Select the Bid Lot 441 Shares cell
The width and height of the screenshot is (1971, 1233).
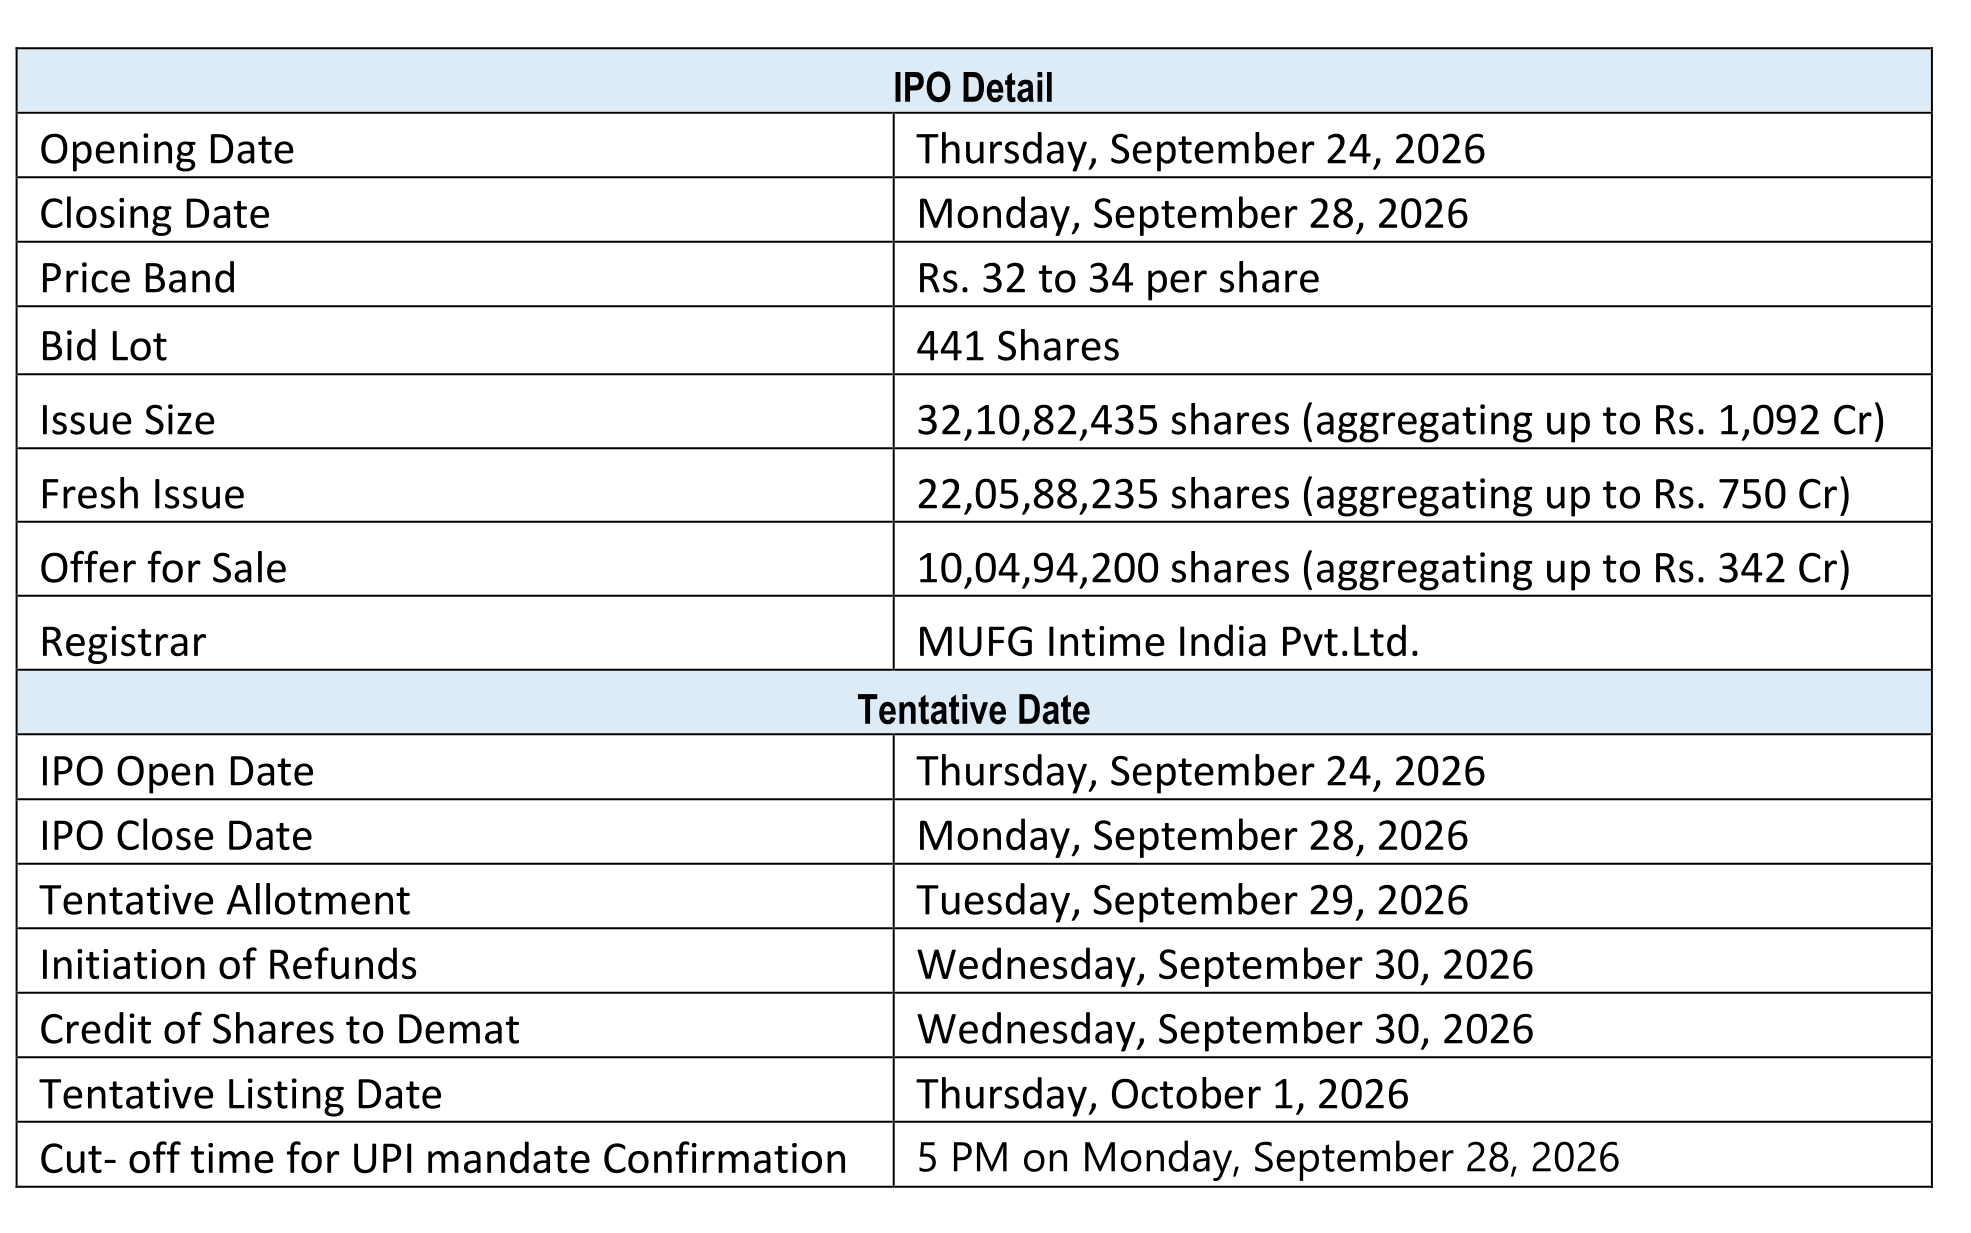pyautogui.click(x=1412, y=341)
